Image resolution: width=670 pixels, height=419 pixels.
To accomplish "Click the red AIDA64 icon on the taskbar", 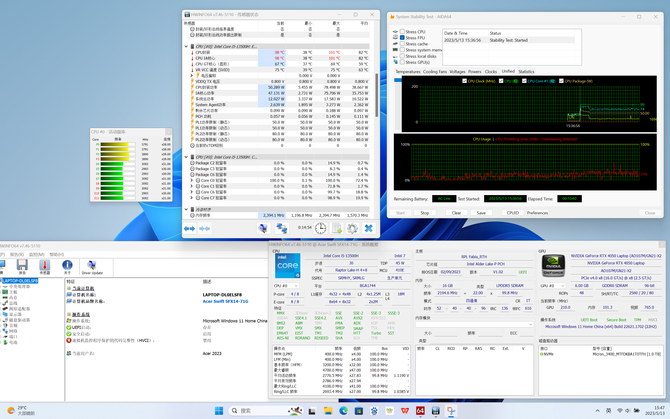I will click(420, 411).
